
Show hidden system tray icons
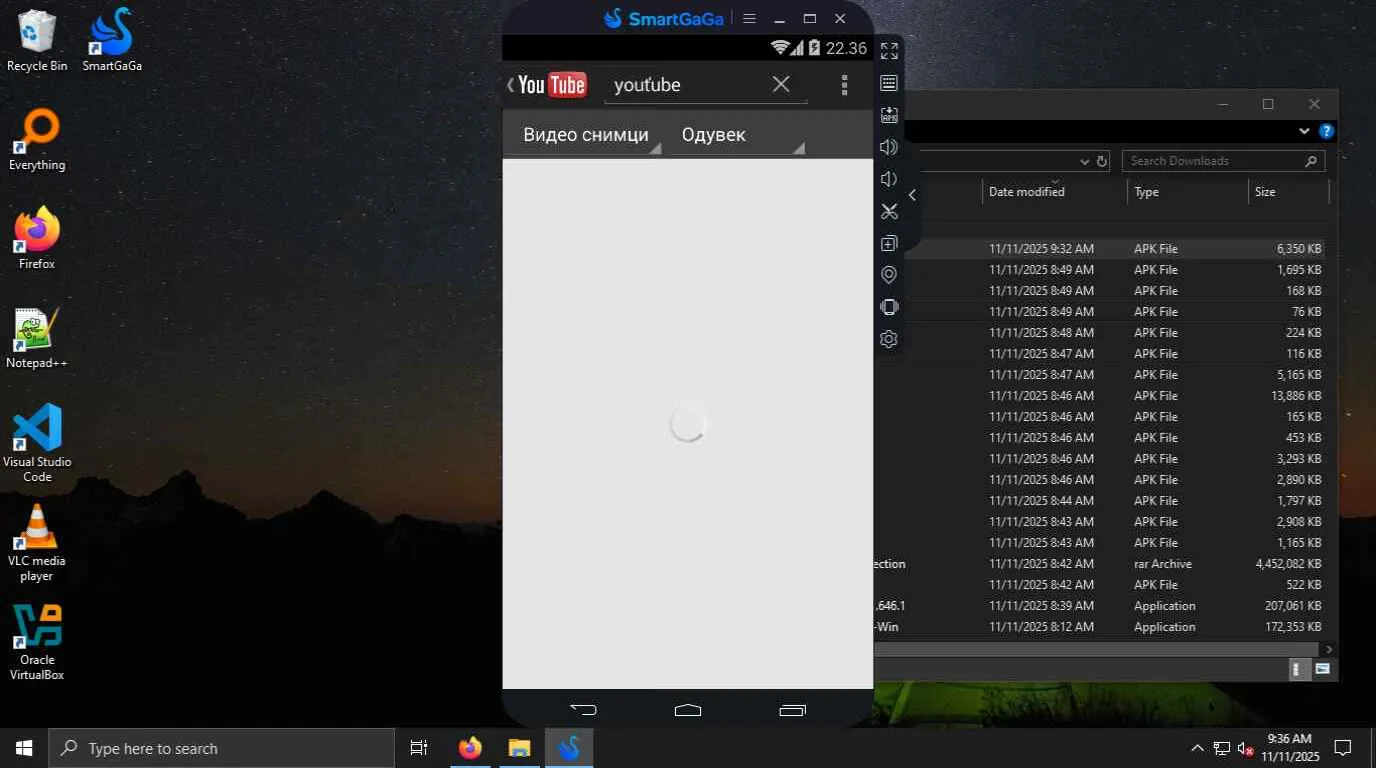pyautogui.click(x=1197, y=748)
